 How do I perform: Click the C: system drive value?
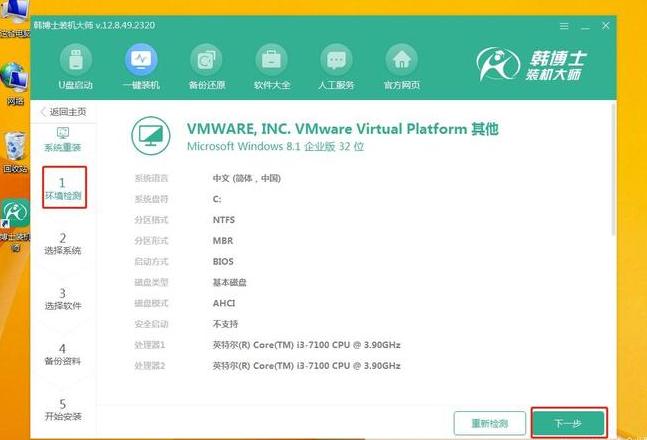pyautogui.click(x=217, y=199)
